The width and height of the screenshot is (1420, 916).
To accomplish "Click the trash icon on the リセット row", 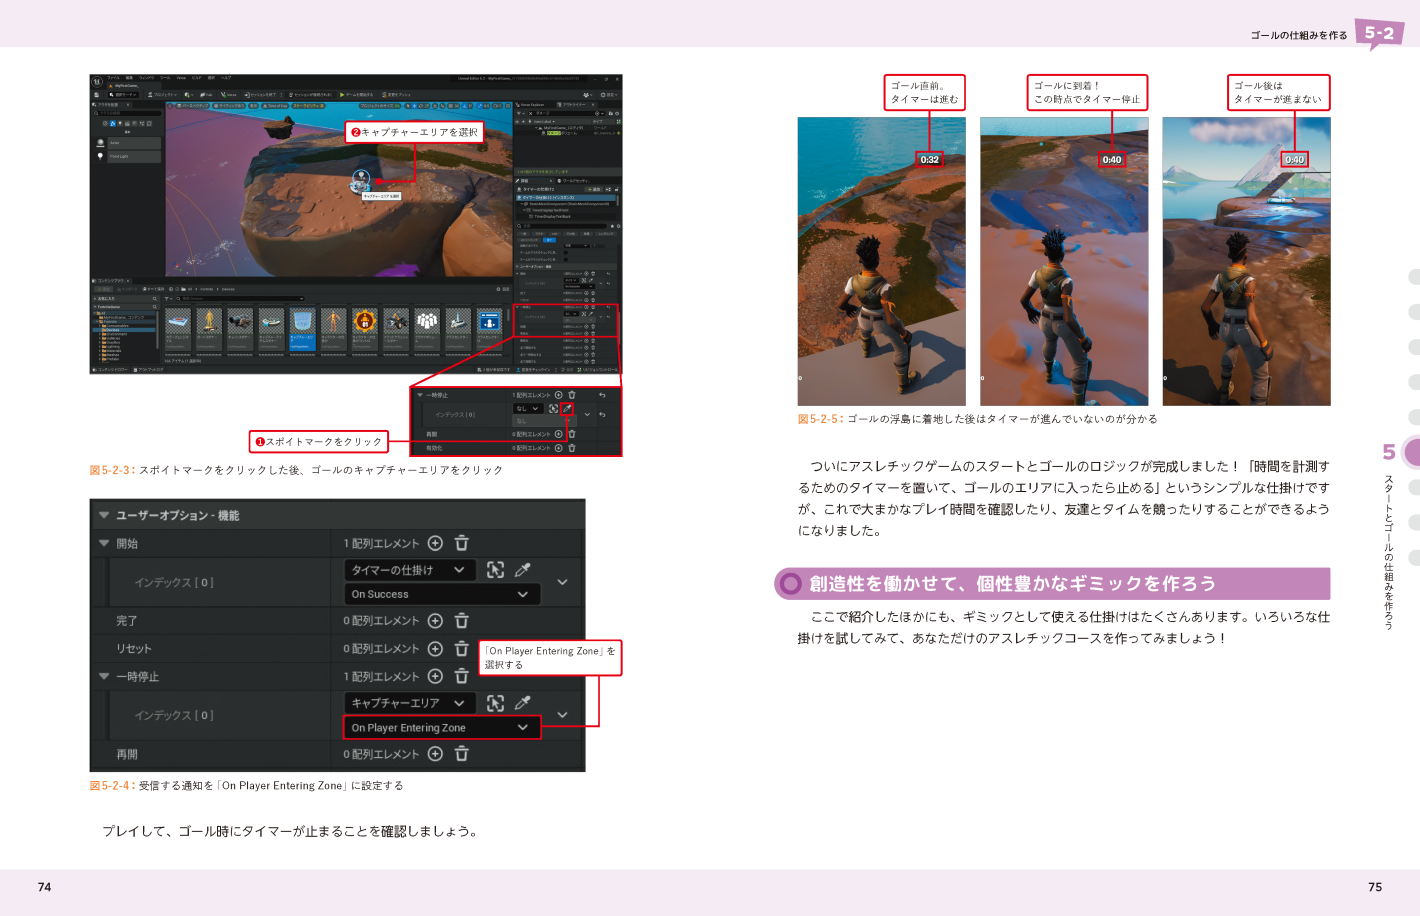I will tap(462, 649).
